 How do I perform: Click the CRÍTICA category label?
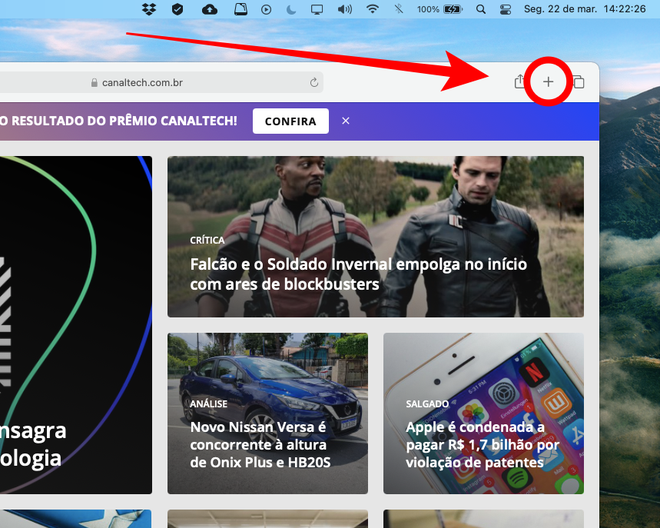coord(207,240)
